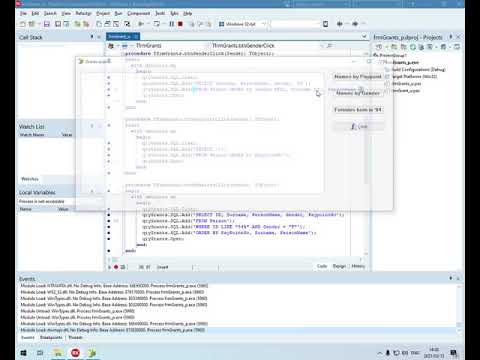Open the File menu
The height and width of the screenshot is (360, 480).
23,13
